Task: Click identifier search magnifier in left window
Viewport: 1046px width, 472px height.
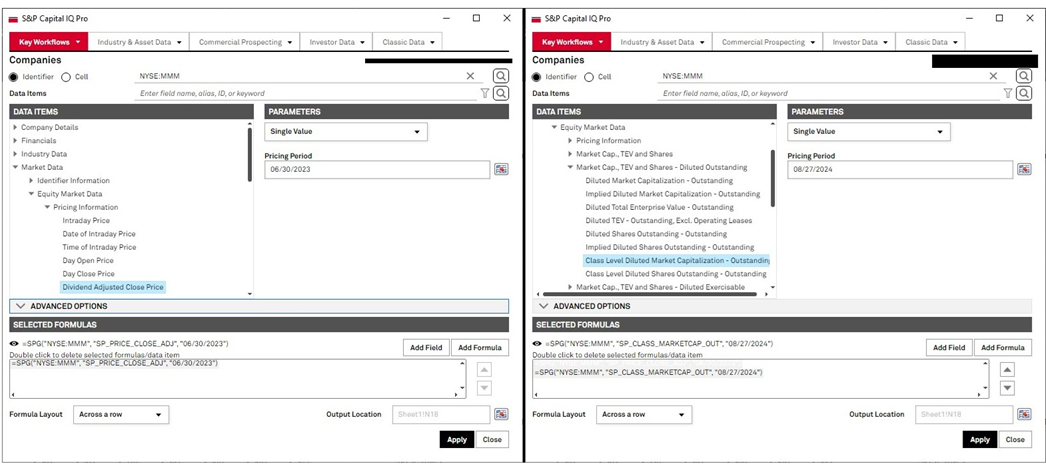Action: coord(501,76)
